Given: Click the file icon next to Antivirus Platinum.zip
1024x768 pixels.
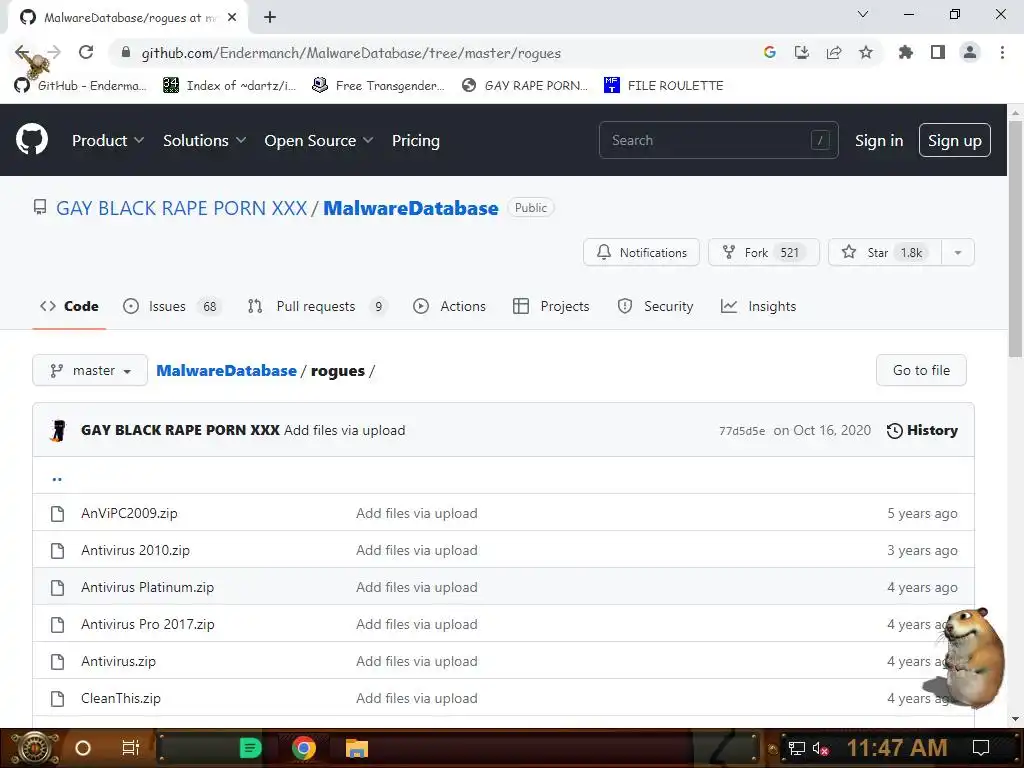Looking at the screenshot, I should (x=57, y=587).
